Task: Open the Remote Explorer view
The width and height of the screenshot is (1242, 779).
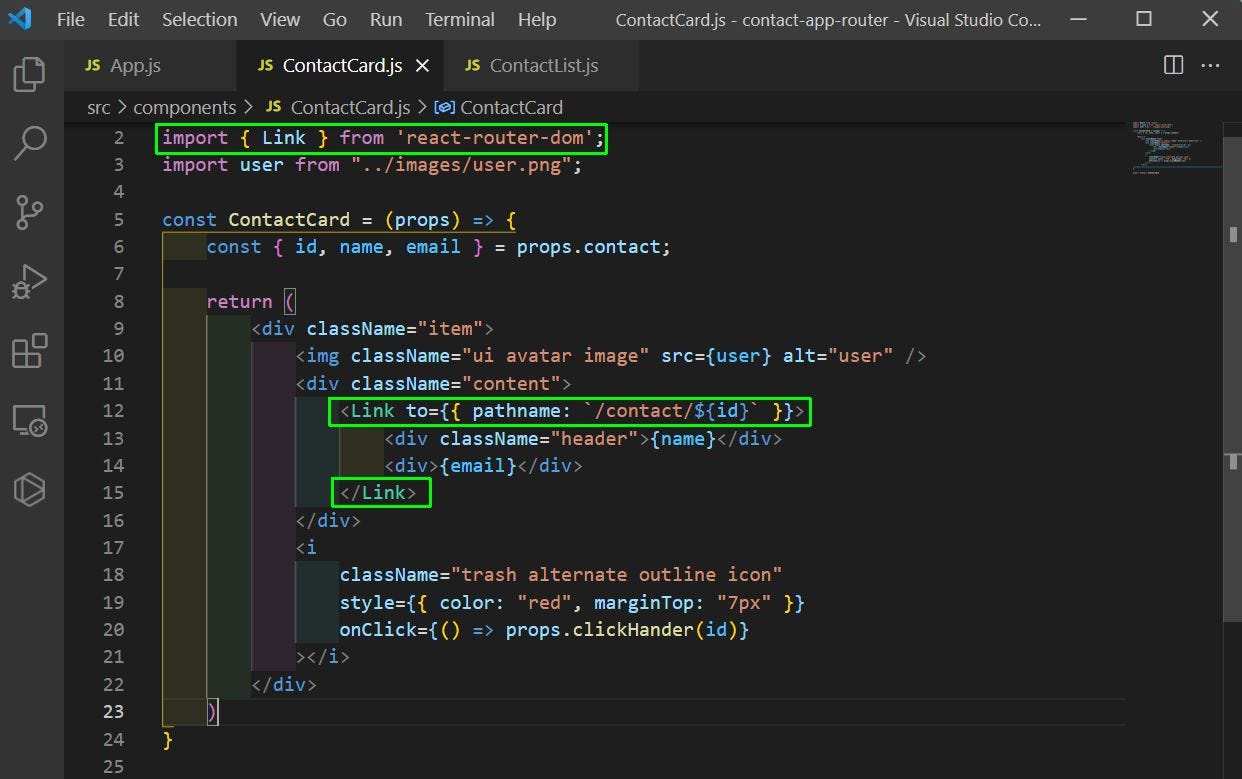Action: coord(29,420)
